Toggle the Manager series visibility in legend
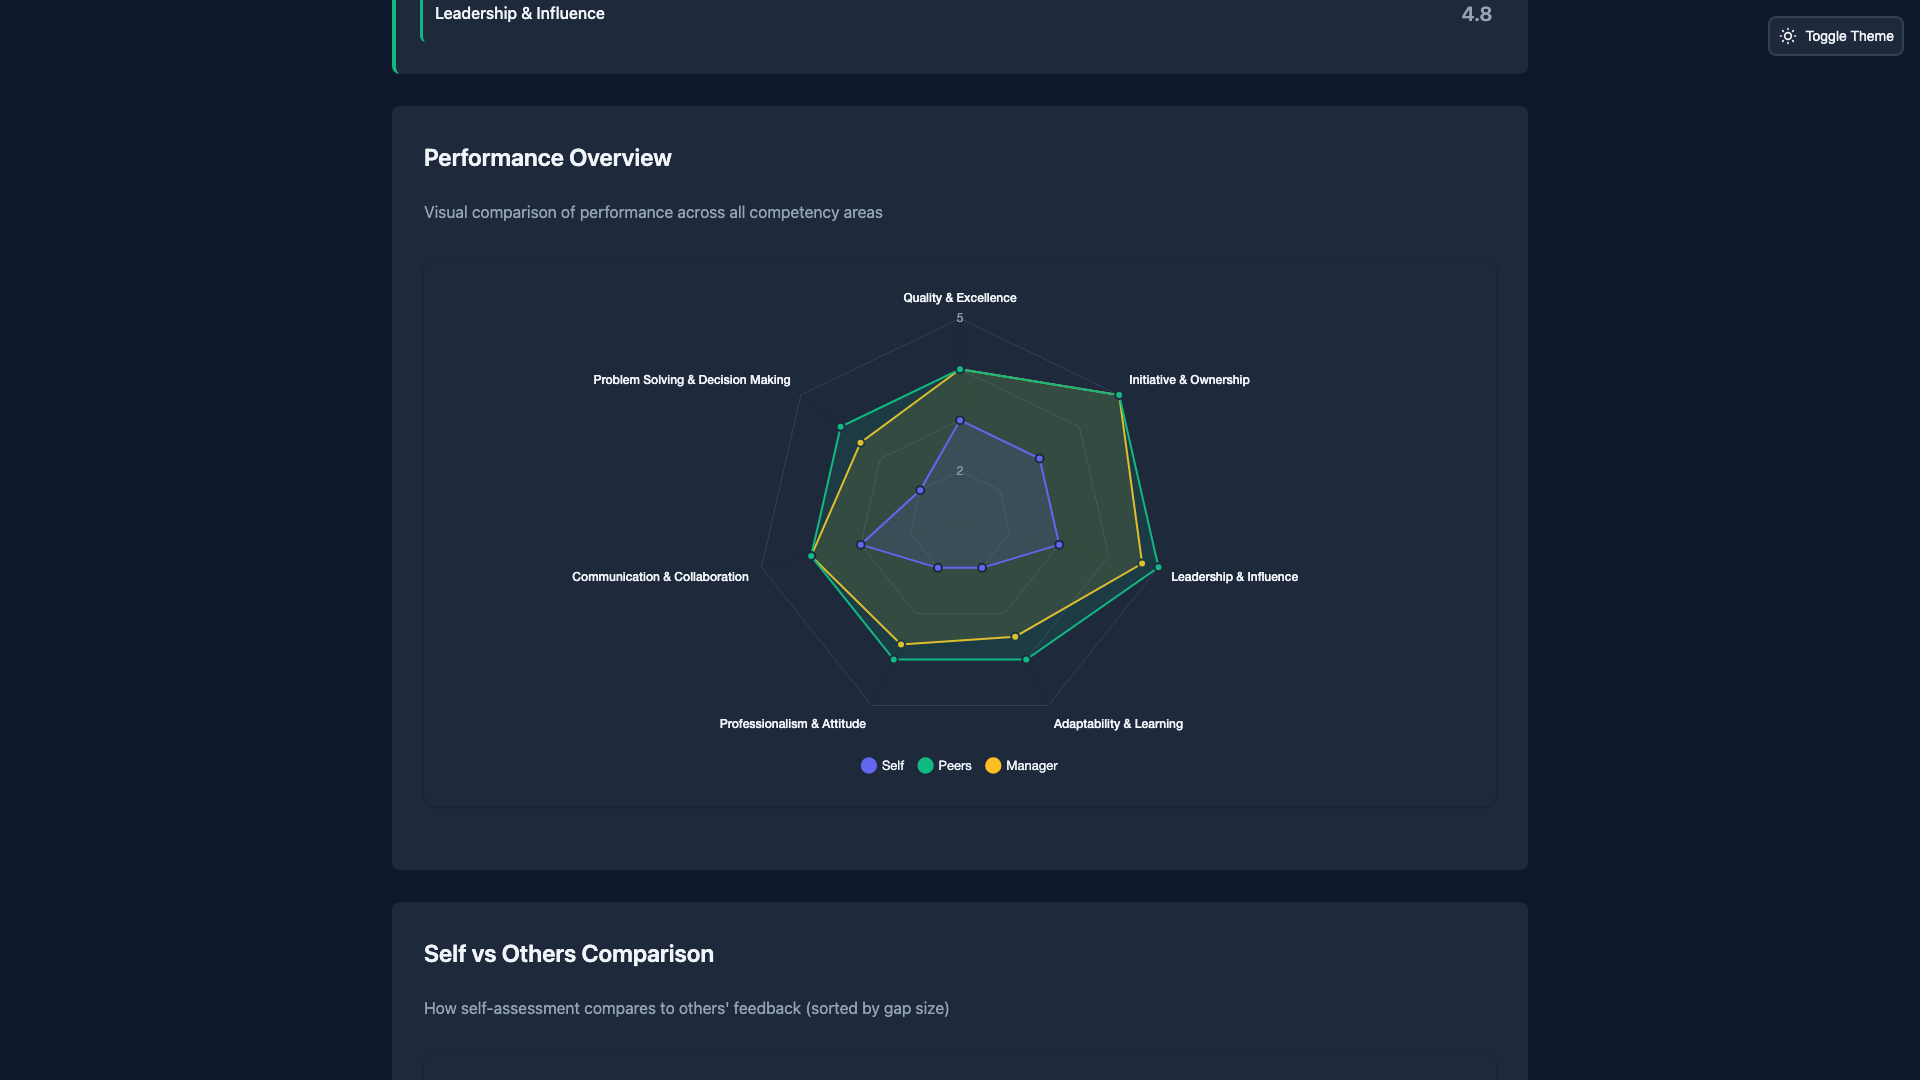The width and height of the screenshot is (1920, 1080). pyautogui.click(x=1021, y=765)
